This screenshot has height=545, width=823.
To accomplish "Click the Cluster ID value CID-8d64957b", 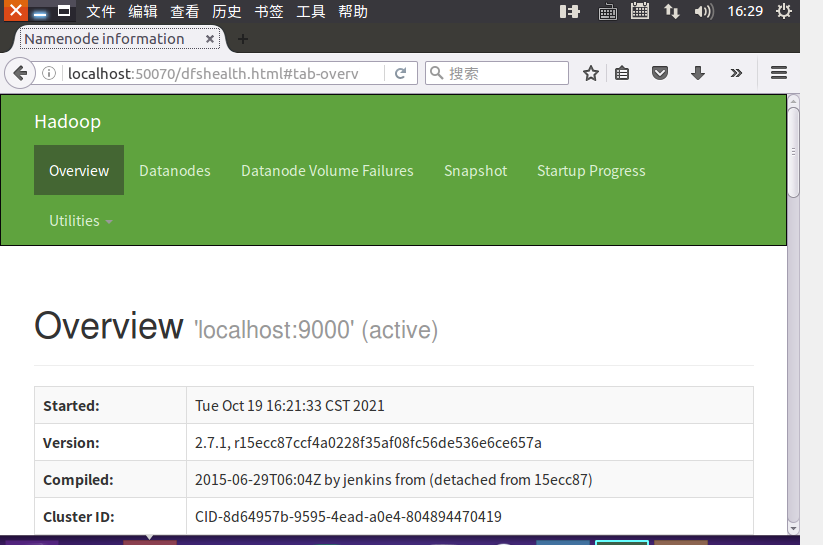I will pos(348,517).
